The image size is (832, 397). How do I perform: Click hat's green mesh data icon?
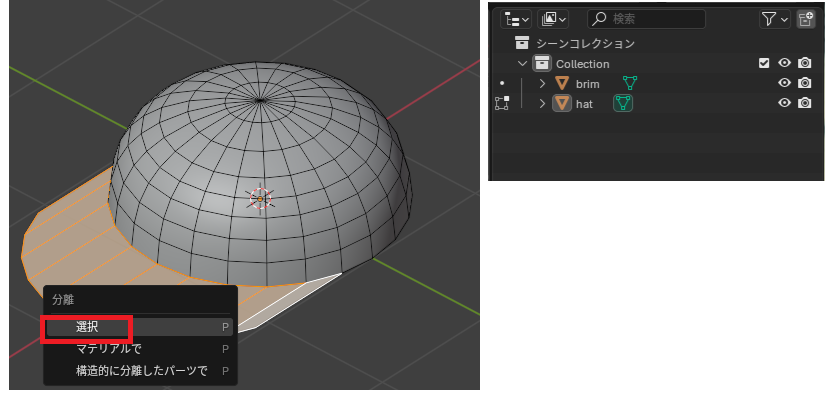[623, 103]
